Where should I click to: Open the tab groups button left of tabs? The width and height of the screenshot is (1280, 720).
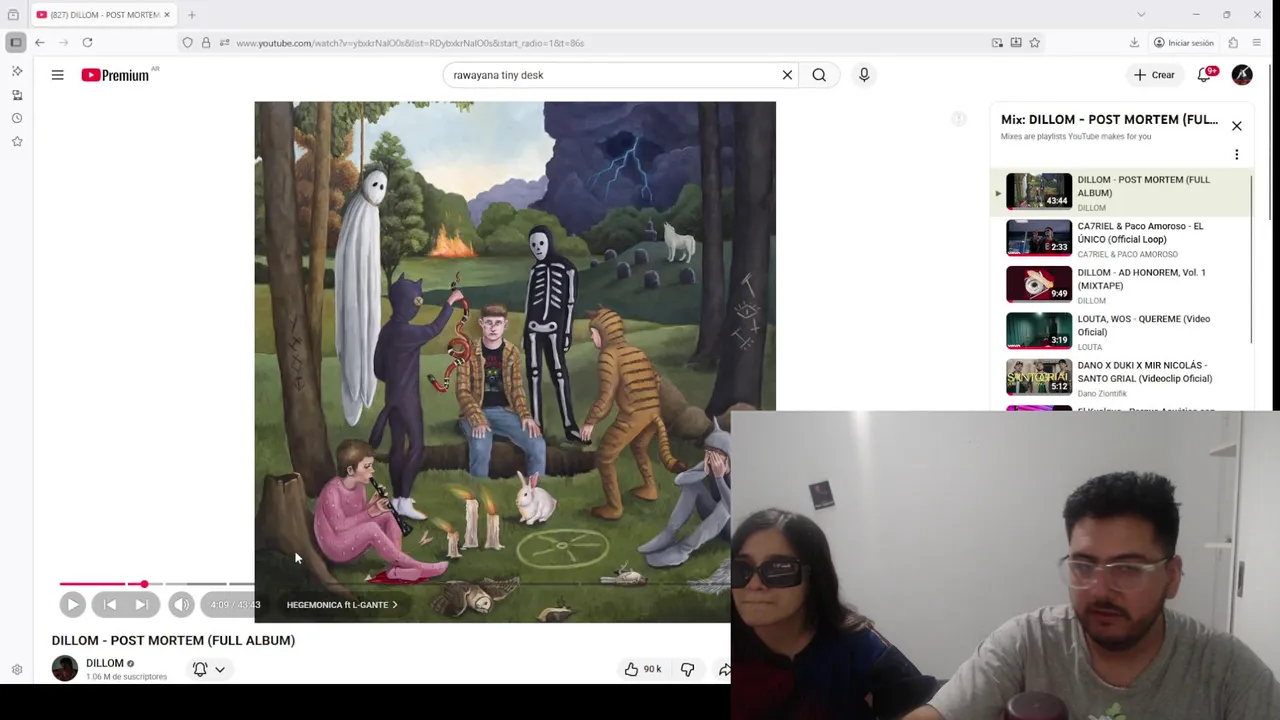(x=13, y=15)
